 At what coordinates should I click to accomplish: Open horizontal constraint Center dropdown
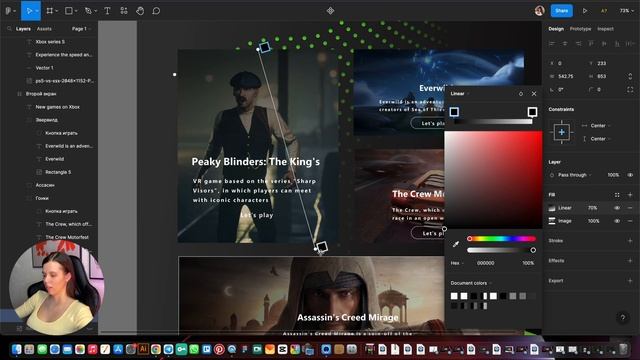[x=596, y=126]
